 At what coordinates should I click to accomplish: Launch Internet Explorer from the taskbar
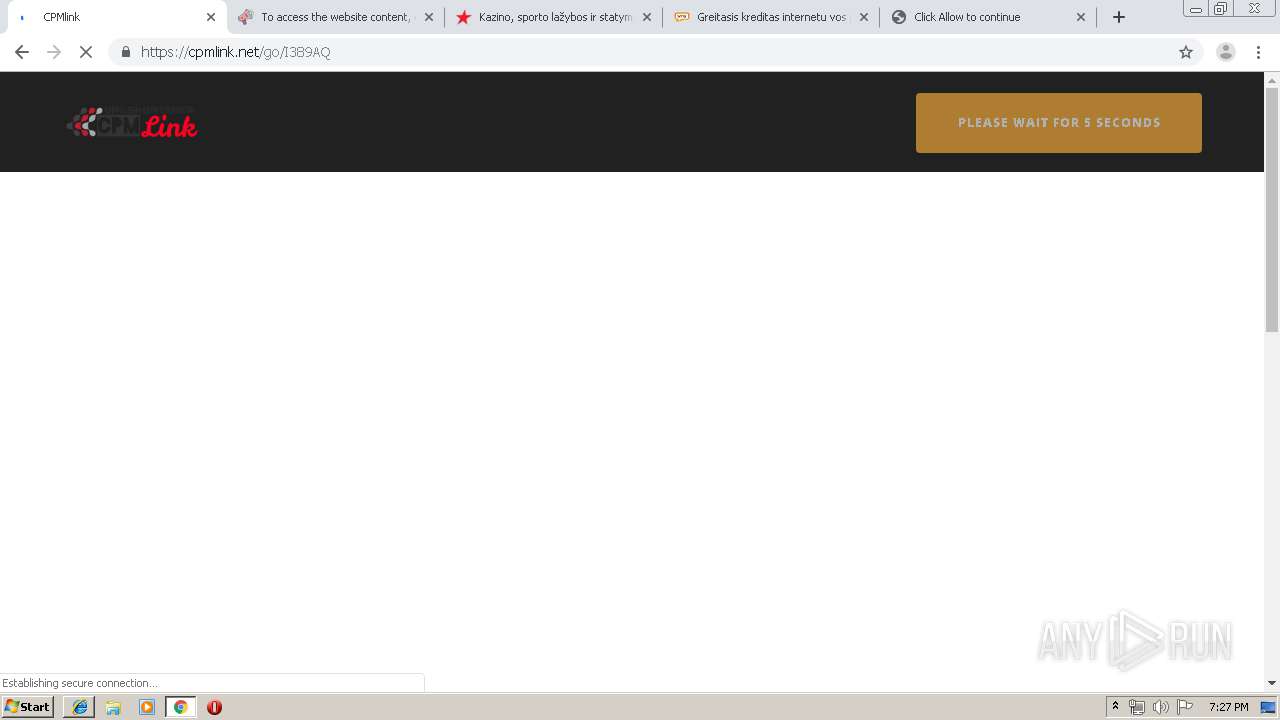(80, 707)
